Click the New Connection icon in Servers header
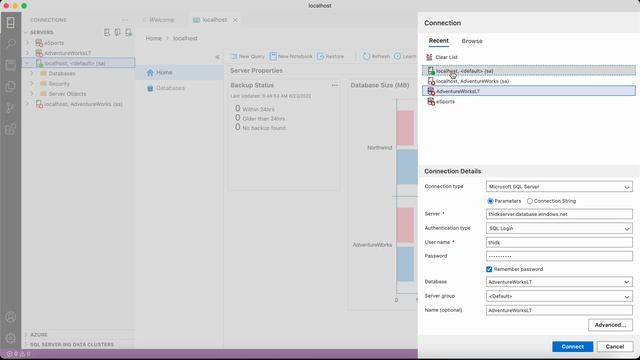The image size is (640, 360). (x=107, y=32)
